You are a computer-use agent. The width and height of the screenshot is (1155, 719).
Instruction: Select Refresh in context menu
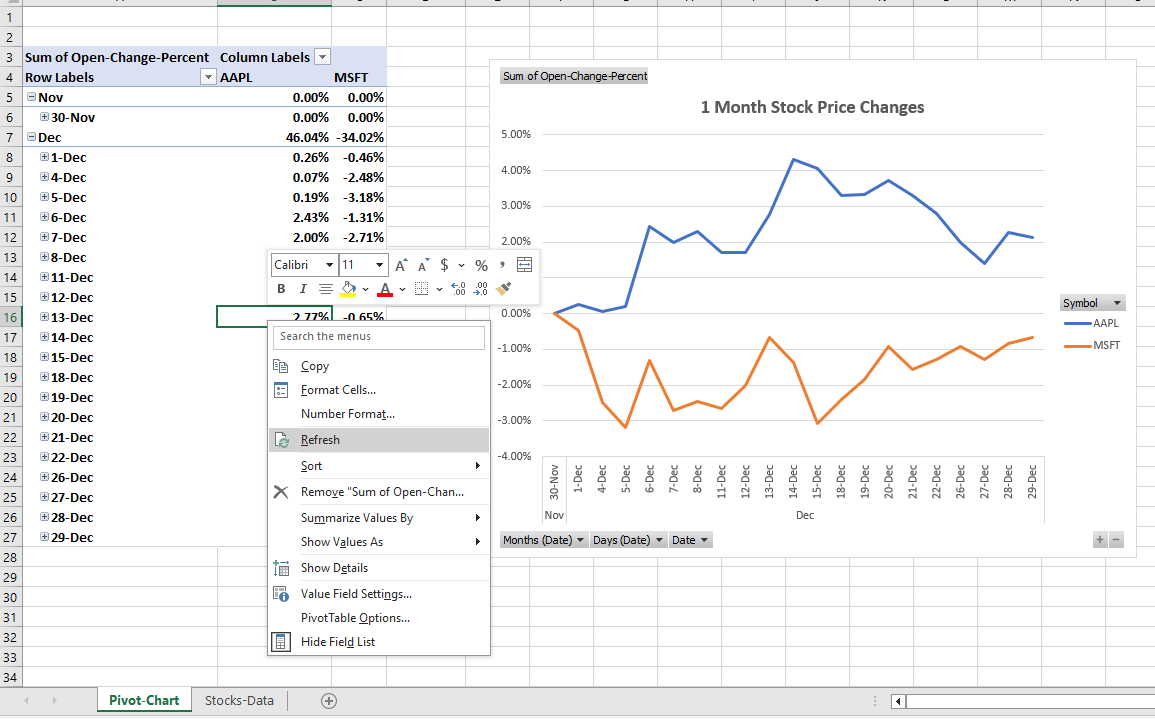click(379, 440)
